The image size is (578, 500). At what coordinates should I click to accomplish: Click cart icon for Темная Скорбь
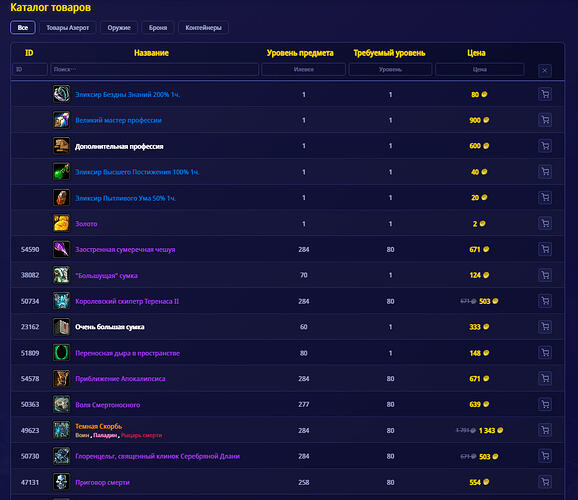(545, 430)
